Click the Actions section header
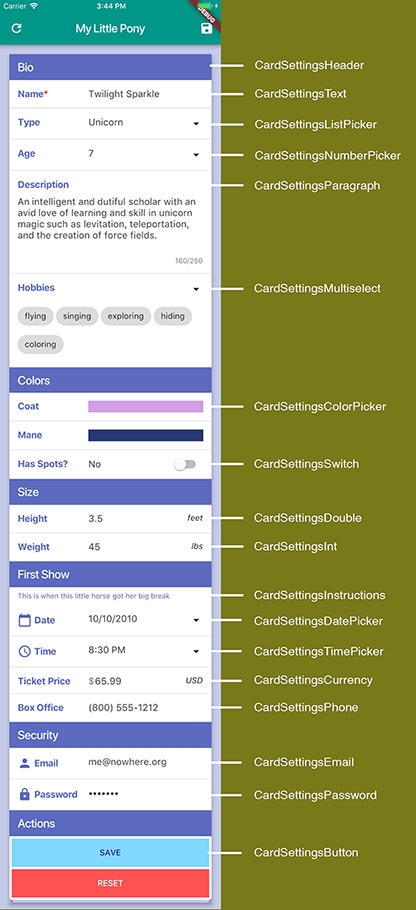 pos(110,824)
